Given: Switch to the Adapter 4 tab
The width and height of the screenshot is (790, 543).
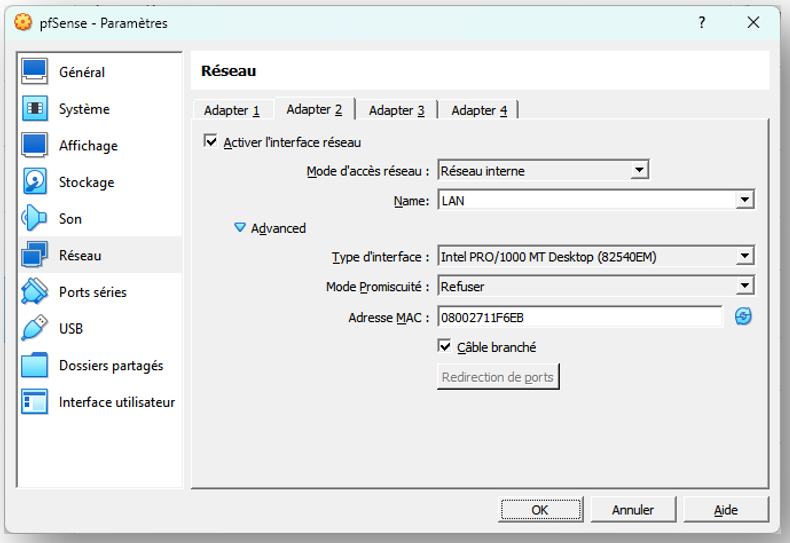Looking at the screenshot, I should pos(479,110).
